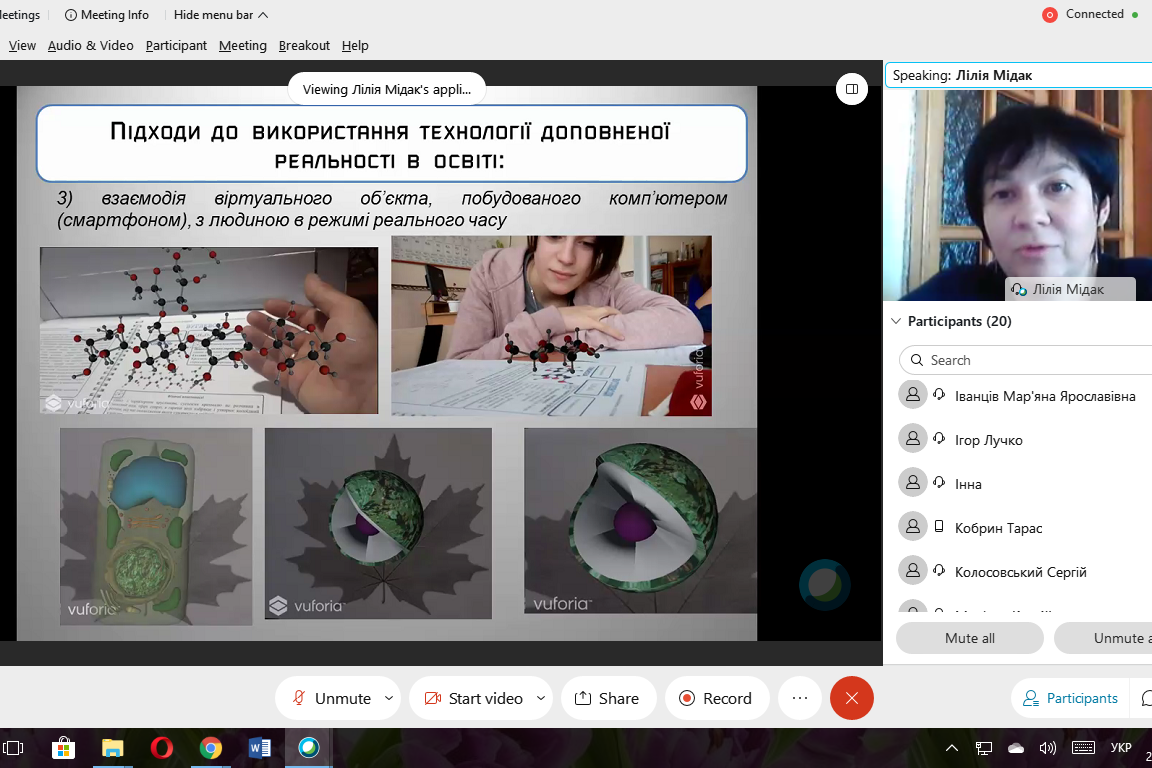Start recording with the Record button
Viewport: 1152px width, 768px height.
coord(716,698)
